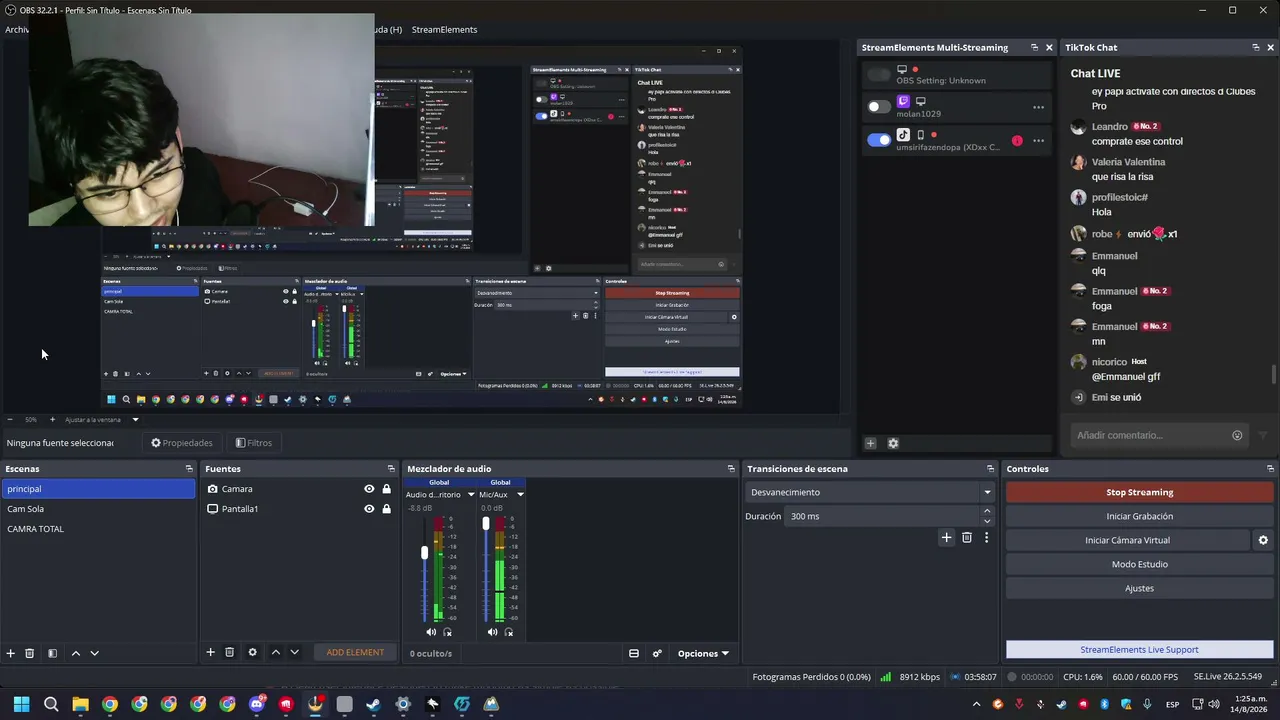Remove the selected source in Fuentes
This screenshot has width=1280, height=720.
[x=229, y=652]
